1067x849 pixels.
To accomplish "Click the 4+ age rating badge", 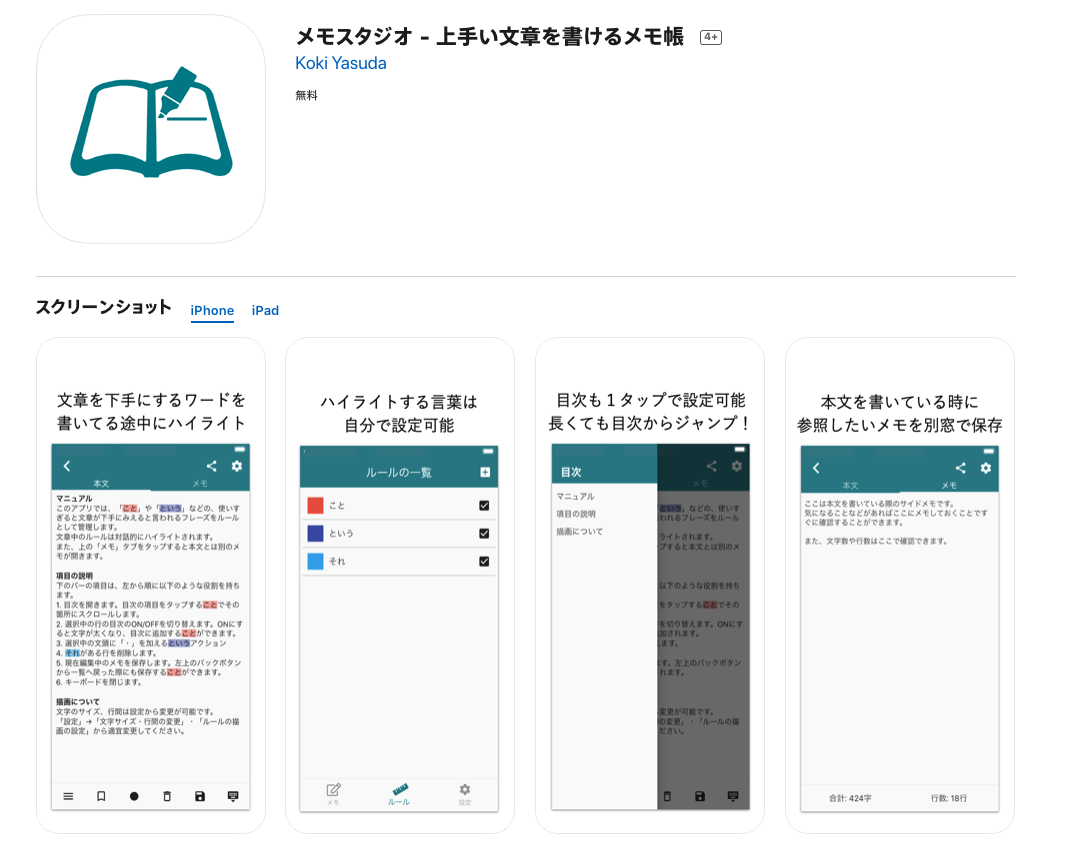I will click(711, 37).
